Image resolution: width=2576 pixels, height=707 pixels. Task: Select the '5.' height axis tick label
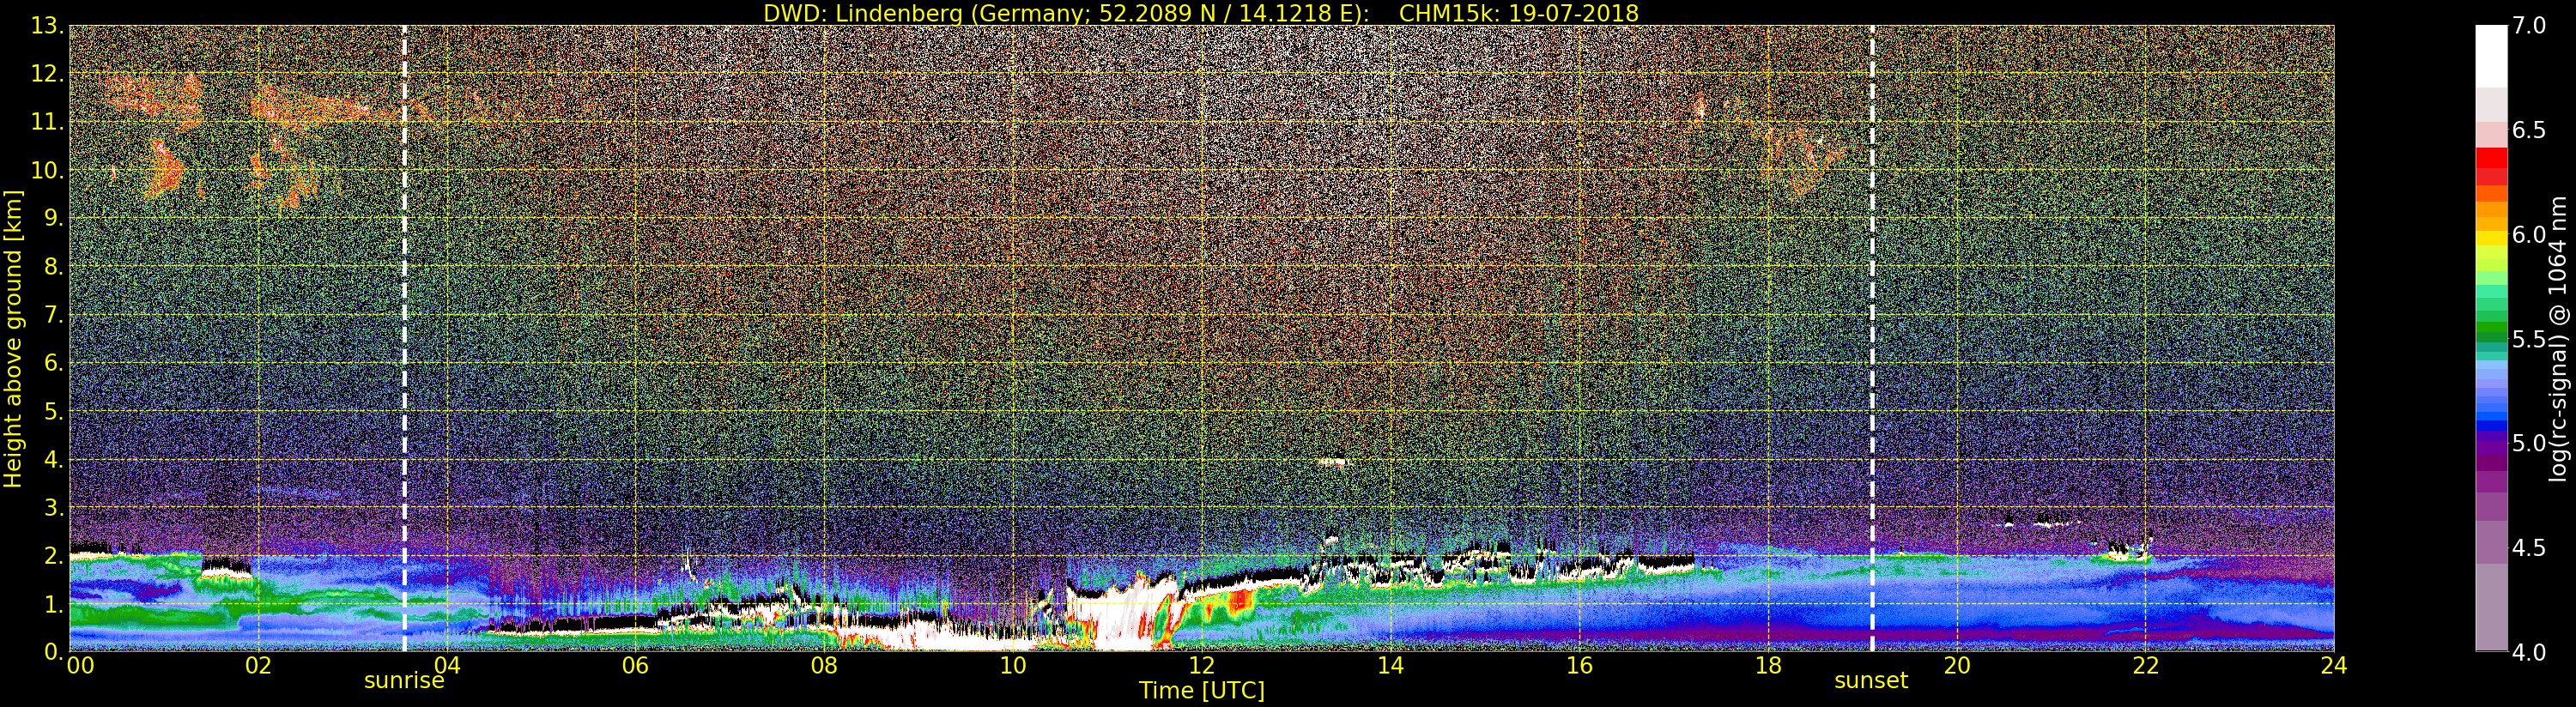[x=53, y=412]
